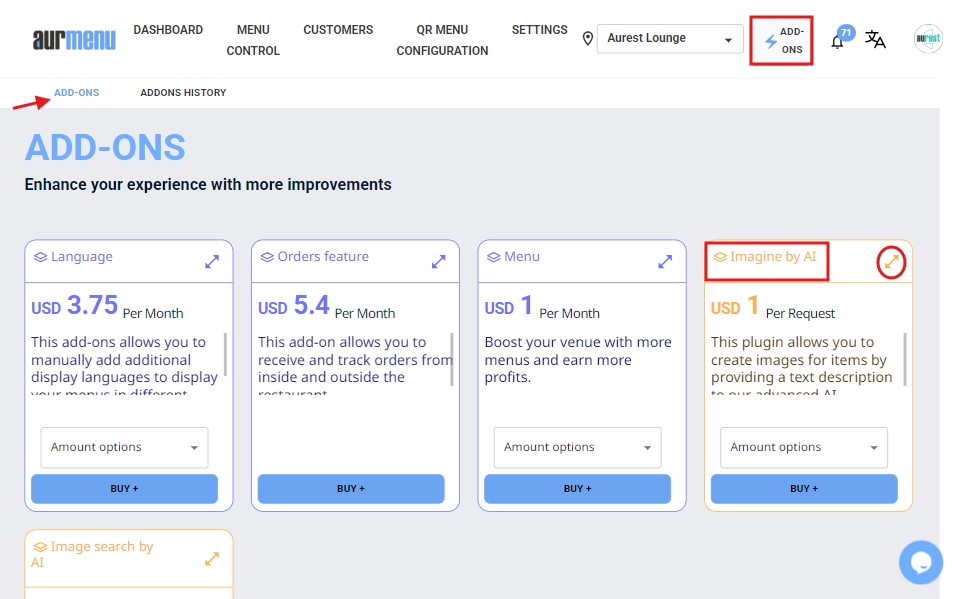
Task: Open the Aurest Lounge venue dropdown
Action: (x=670, y=39)
